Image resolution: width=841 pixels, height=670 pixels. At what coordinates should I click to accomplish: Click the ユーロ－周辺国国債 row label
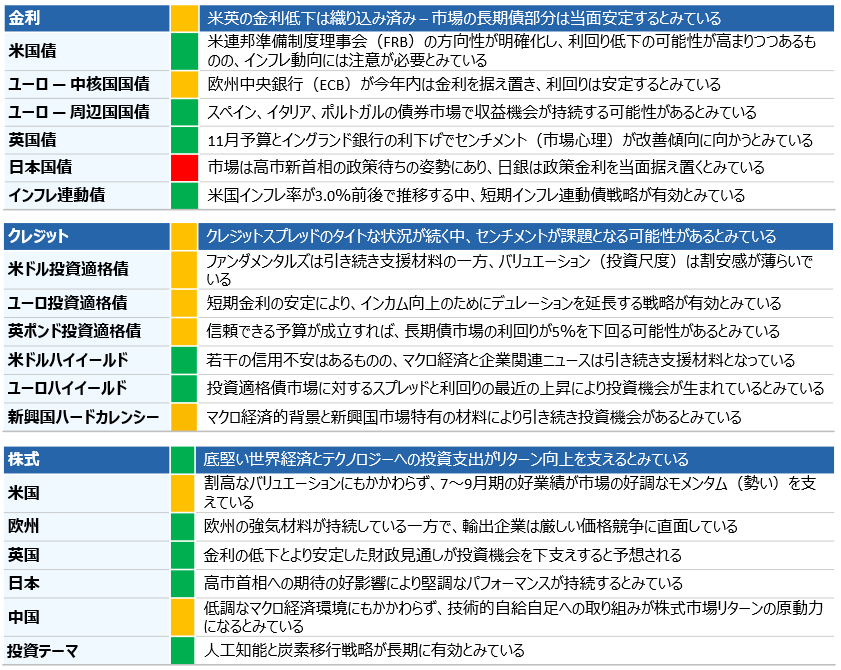(x=78, y=112)
